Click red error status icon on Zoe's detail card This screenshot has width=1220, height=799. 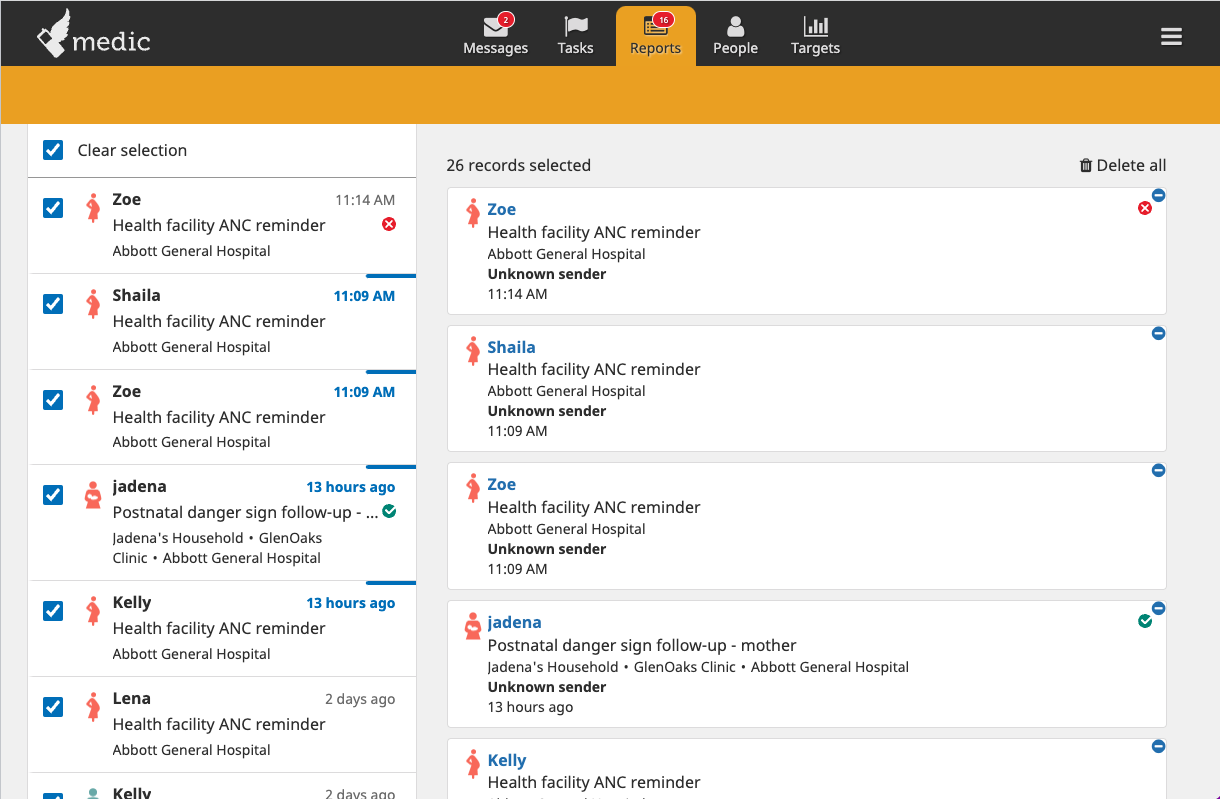pyautogui.click(x=1145, y=208)
